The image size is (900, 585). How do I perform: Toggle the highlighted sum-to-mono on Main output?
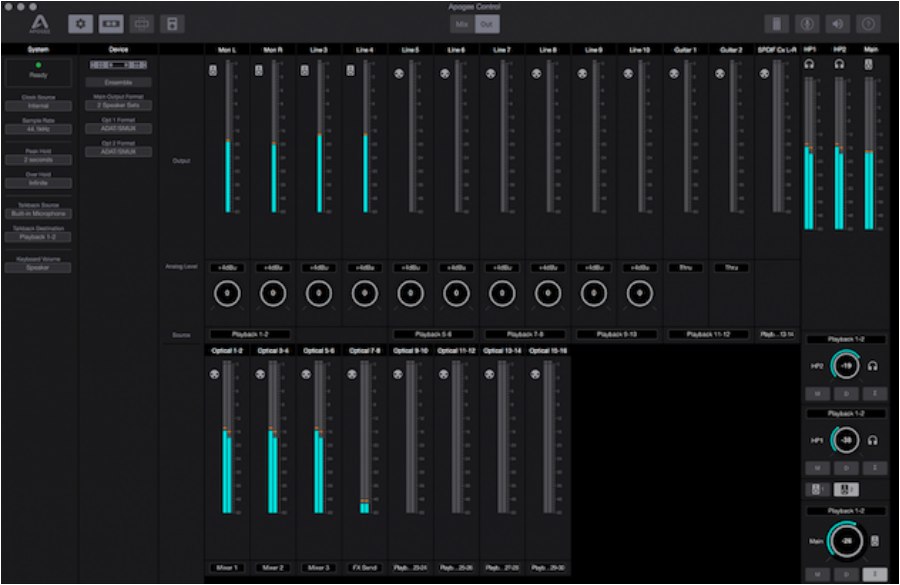pyautogui.click(x=875, y=574)
